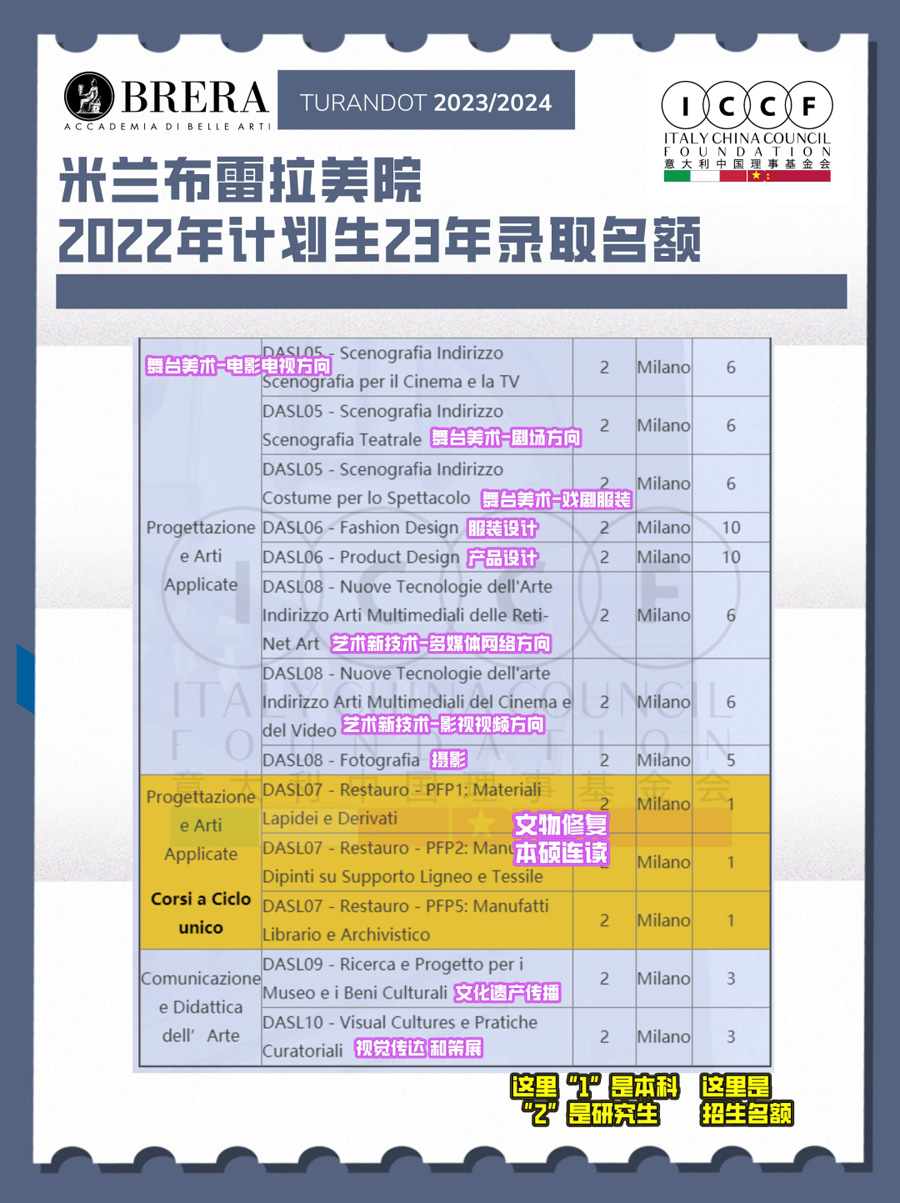Image resolution: width=900 pixels, height=1203 pixels.
Task: Click 'DASL10 - Visual Cultures e Pratiche Curatoriali'
Action: click(417, 1037)
